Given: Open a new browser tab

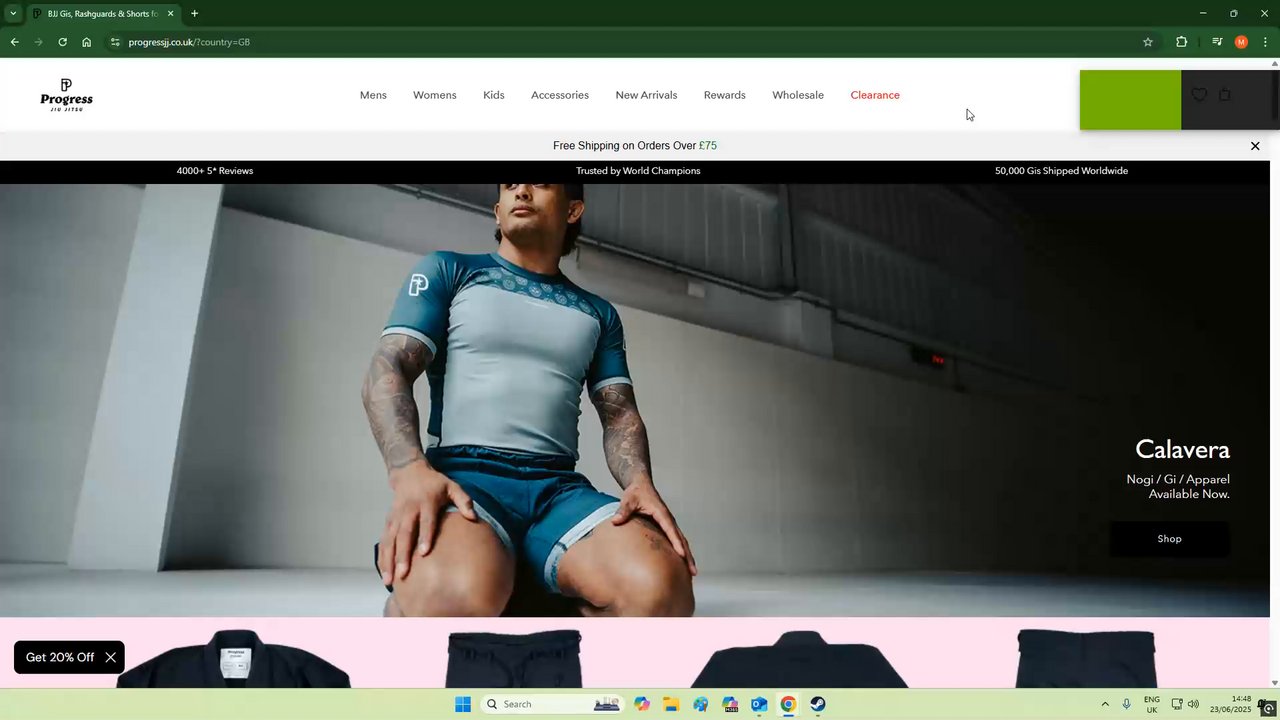Looking at the screenshot, I should click(194, 14).
